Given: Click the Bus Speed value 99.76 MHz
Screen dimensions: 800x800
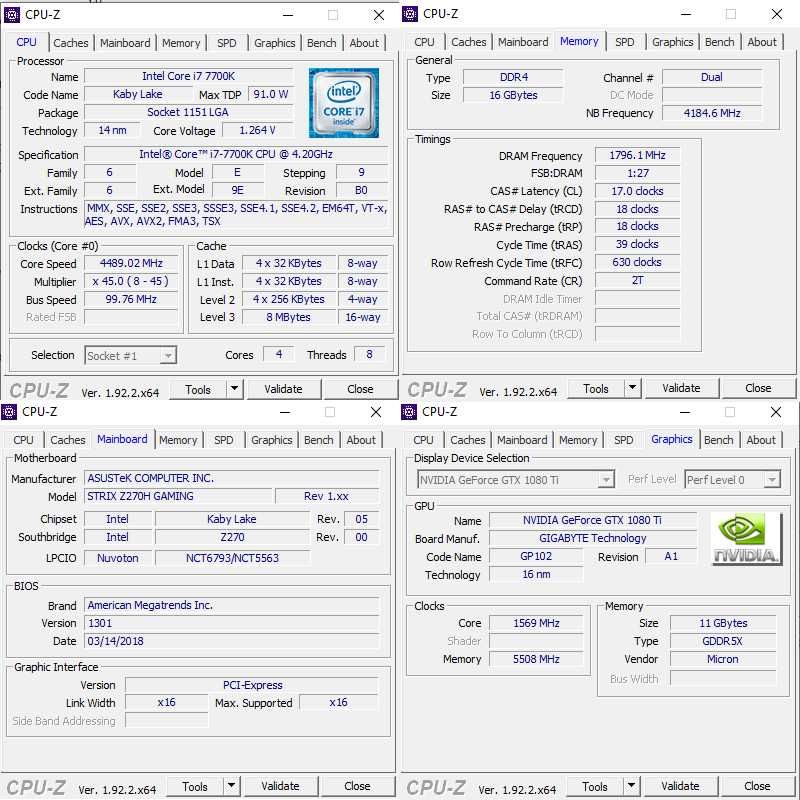Looking at the screenshot, I should coord(131,299).
